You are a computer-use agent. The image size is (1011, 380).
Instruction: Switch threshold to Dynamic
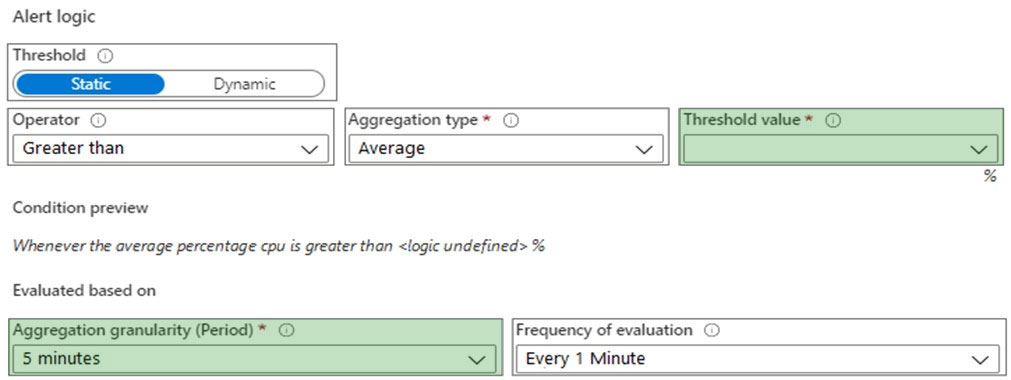tap(244, 84)
